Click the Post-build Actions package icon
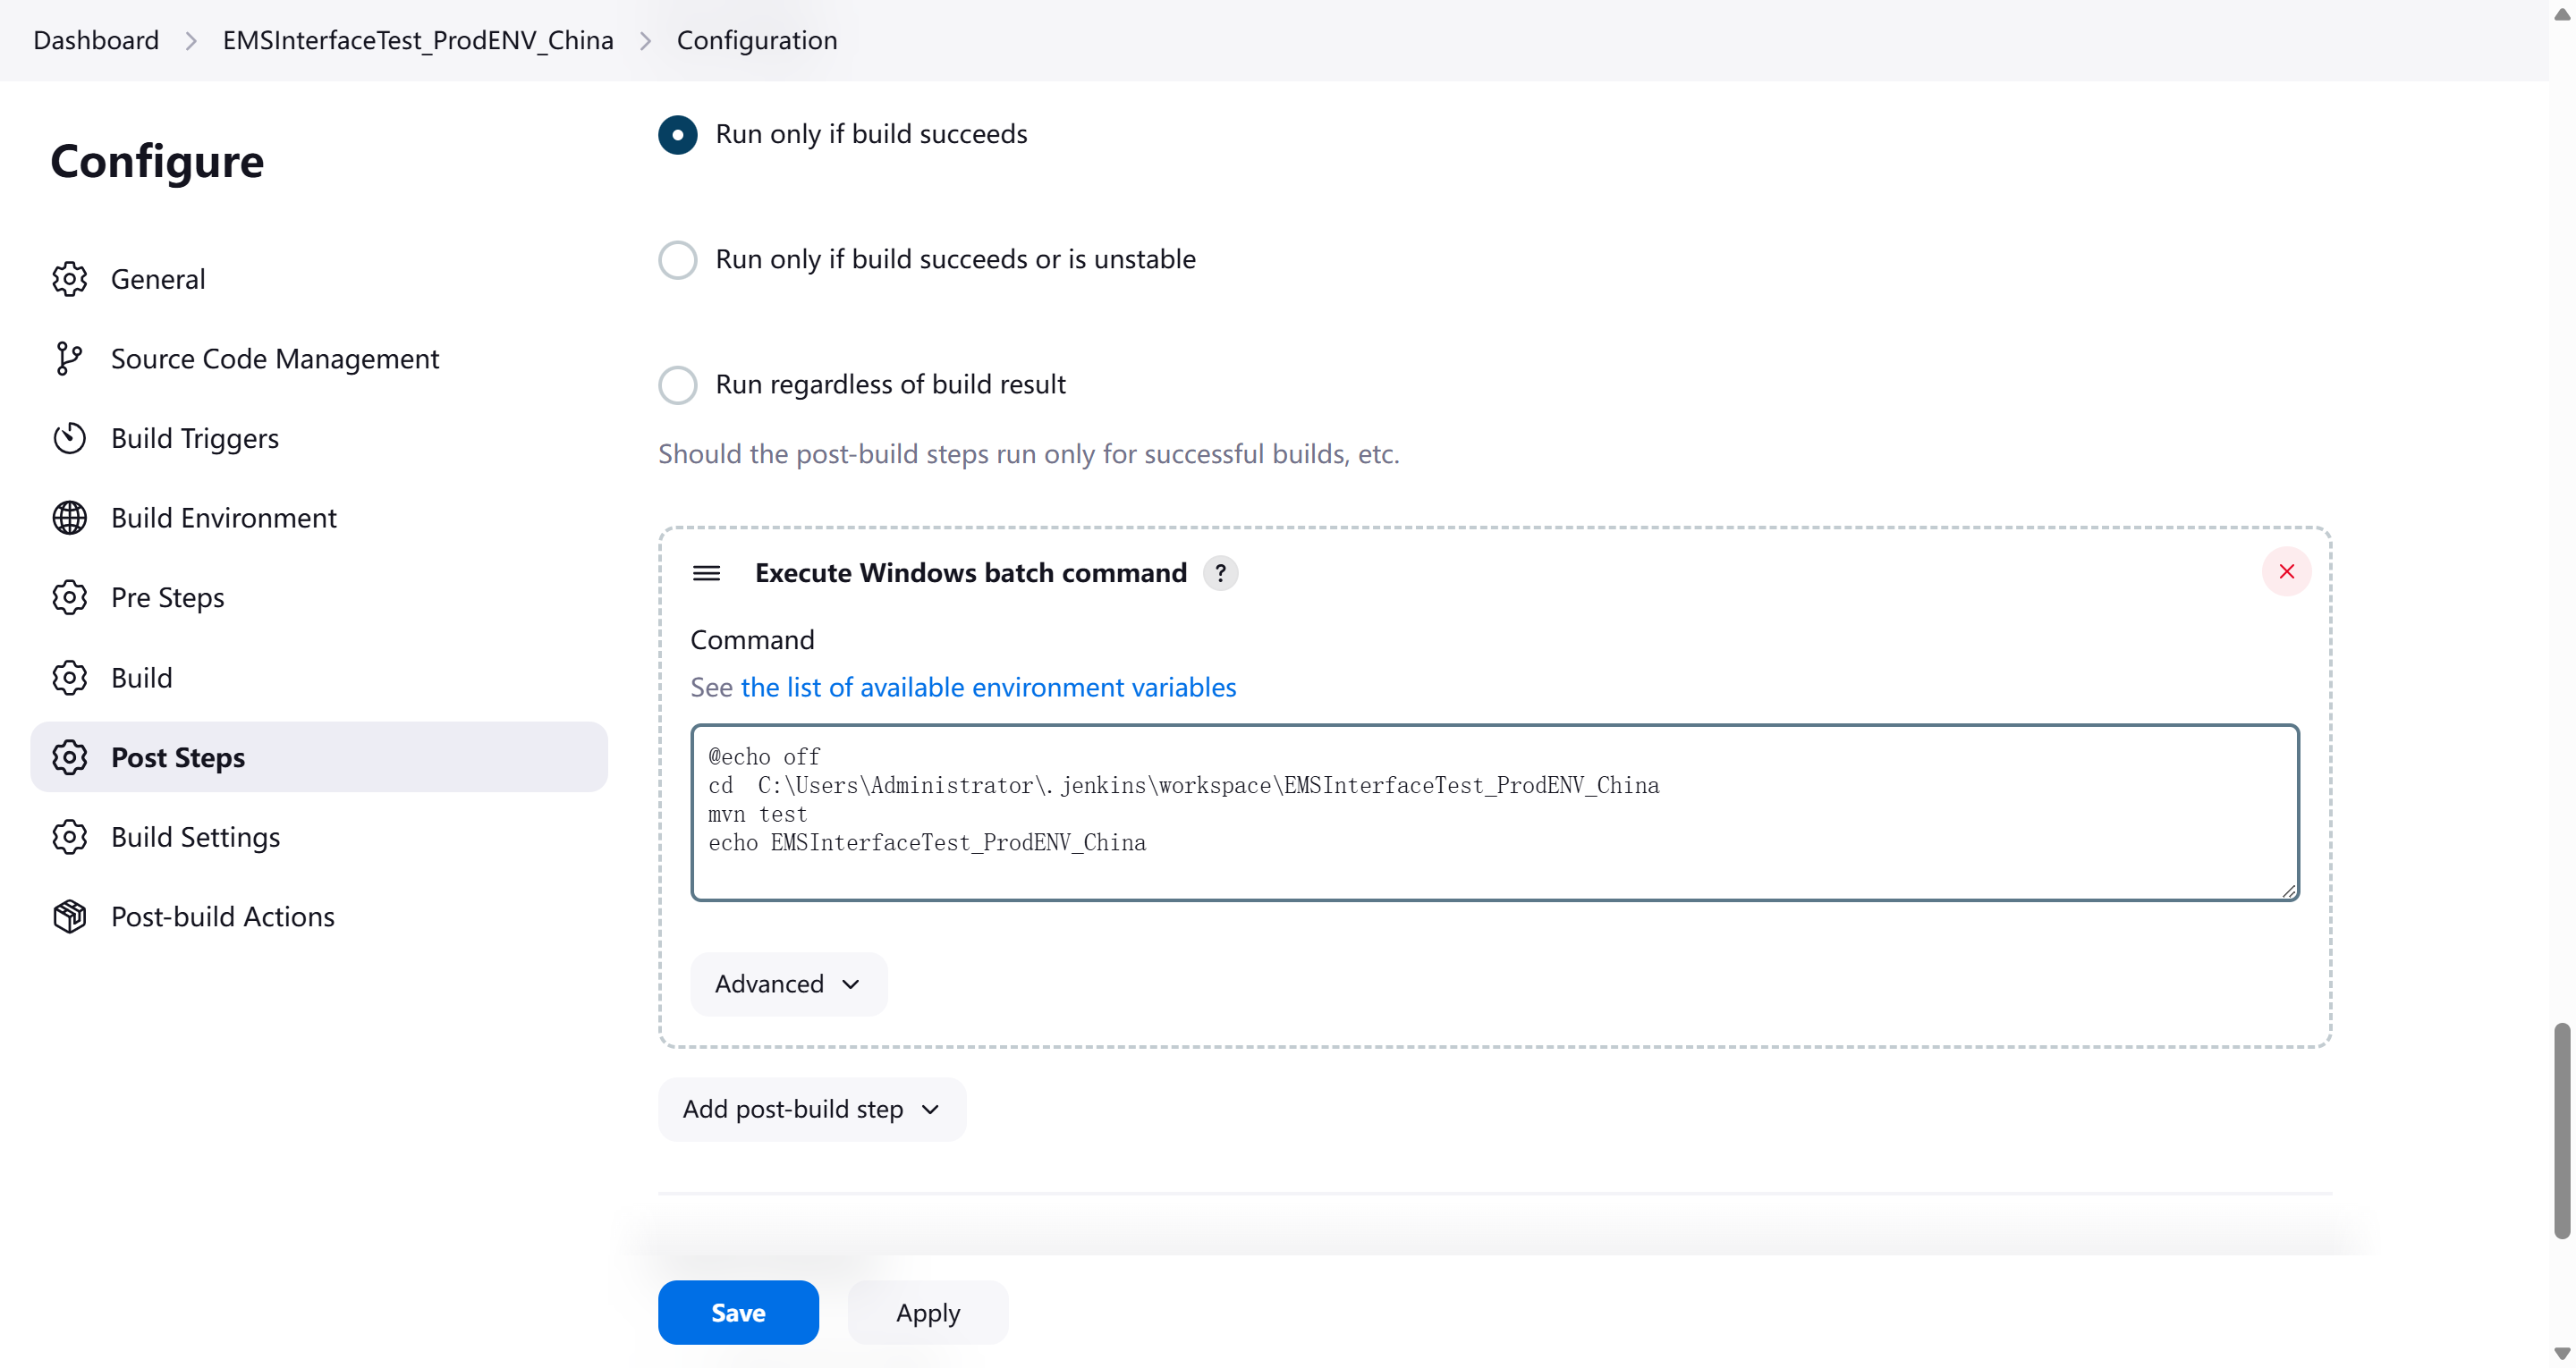Image resolution: width=2576 pixels, height=1368 pixels. click(69, 916)
